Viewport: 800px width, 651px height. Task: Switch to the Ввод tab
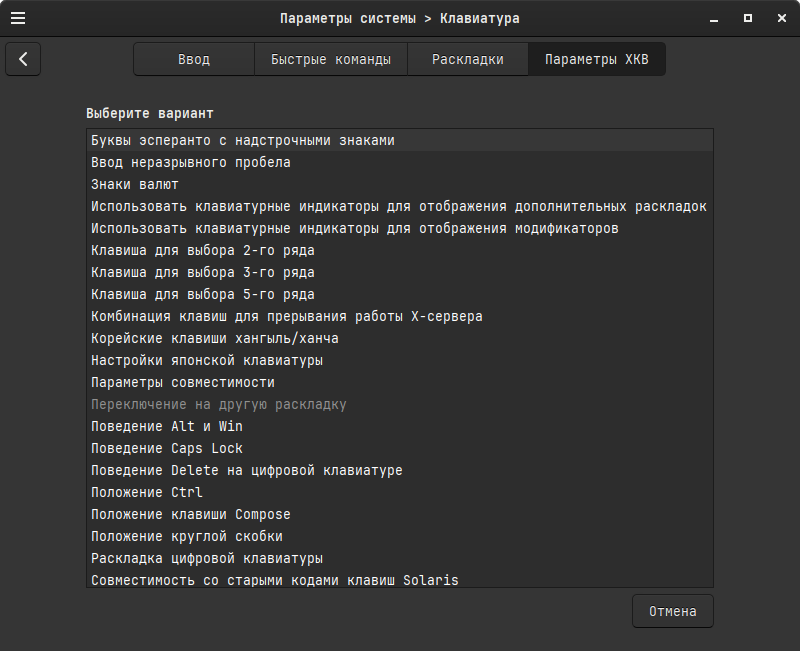(194, 59)
